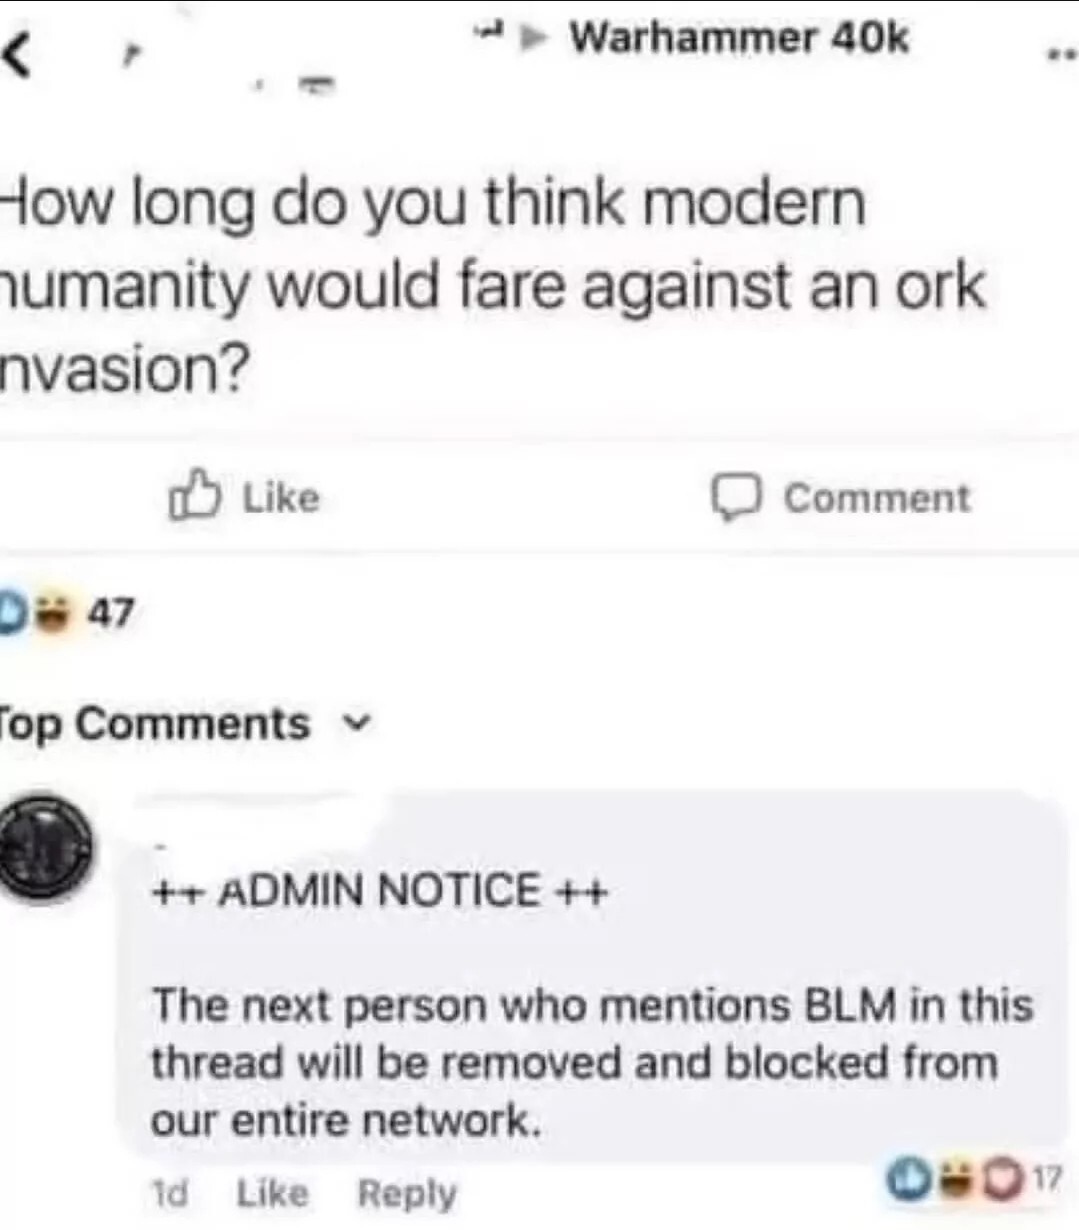Click the thumbs-up Like icon on post
Viewport: 1079px width, 1230px height.
click(x=193, y=496)
